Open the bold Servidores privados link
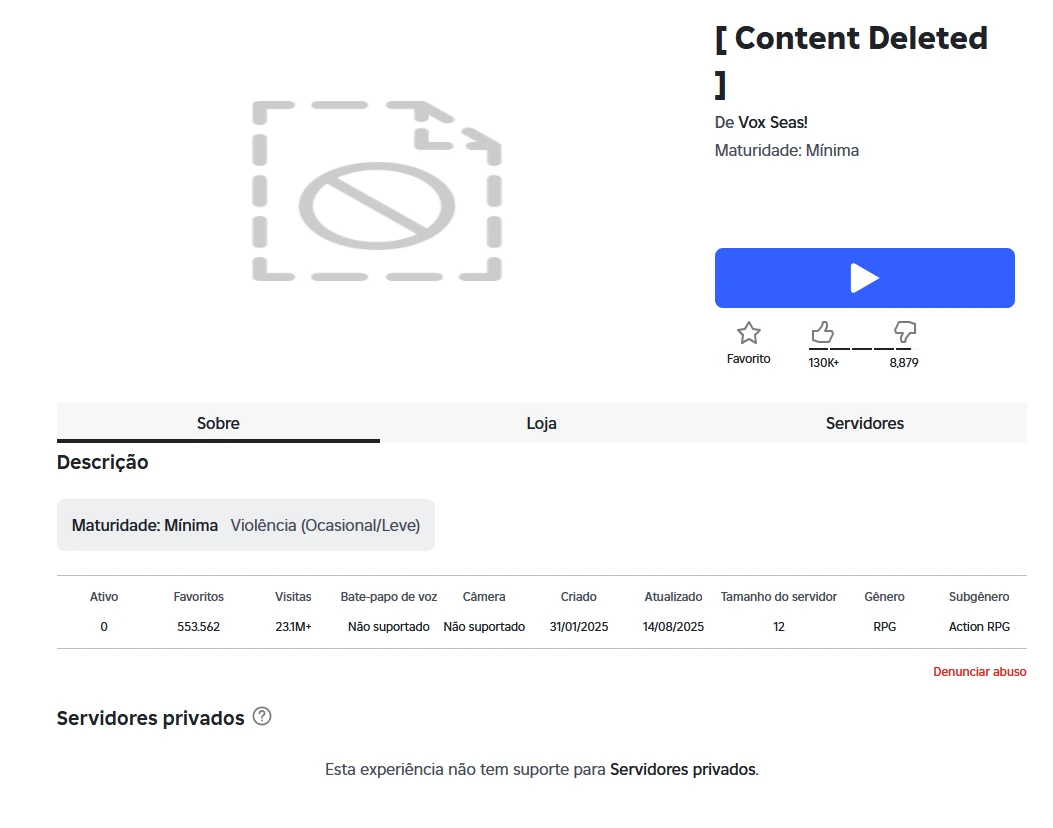The image size is (1053, 828). click(x=682, y=770)
